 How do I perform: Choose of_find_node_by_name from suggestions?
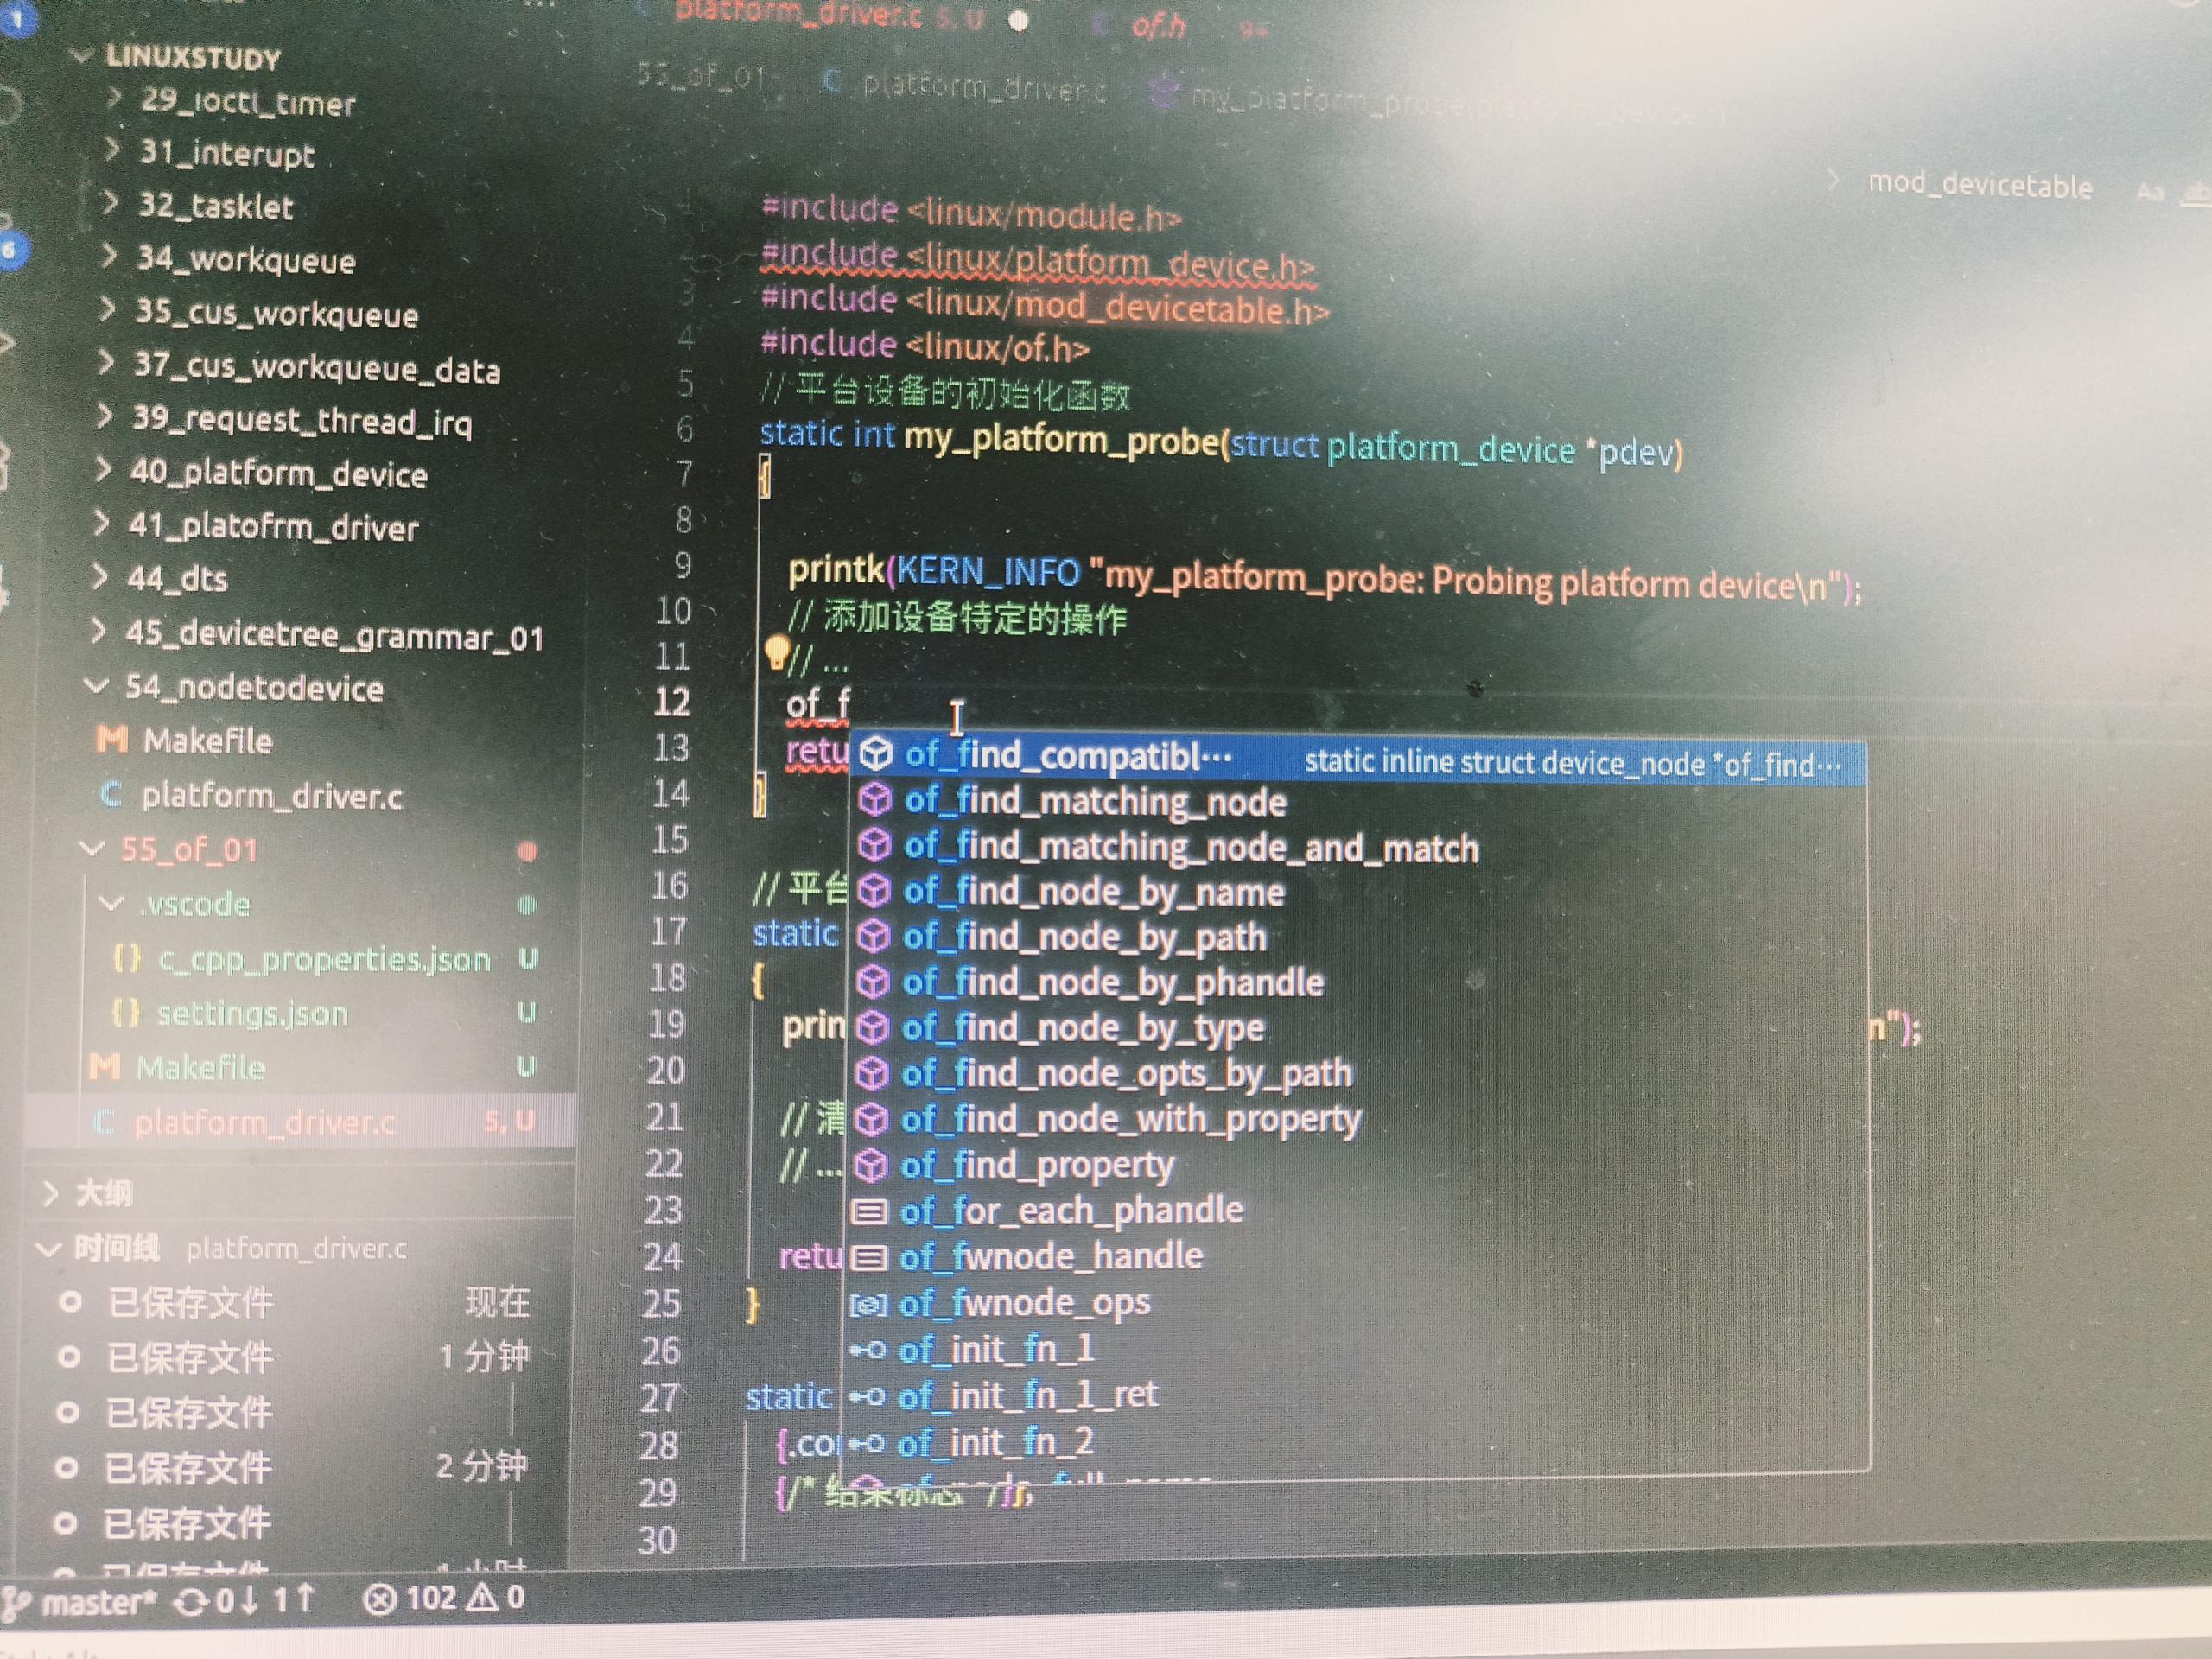click(x=1093, y=892)
